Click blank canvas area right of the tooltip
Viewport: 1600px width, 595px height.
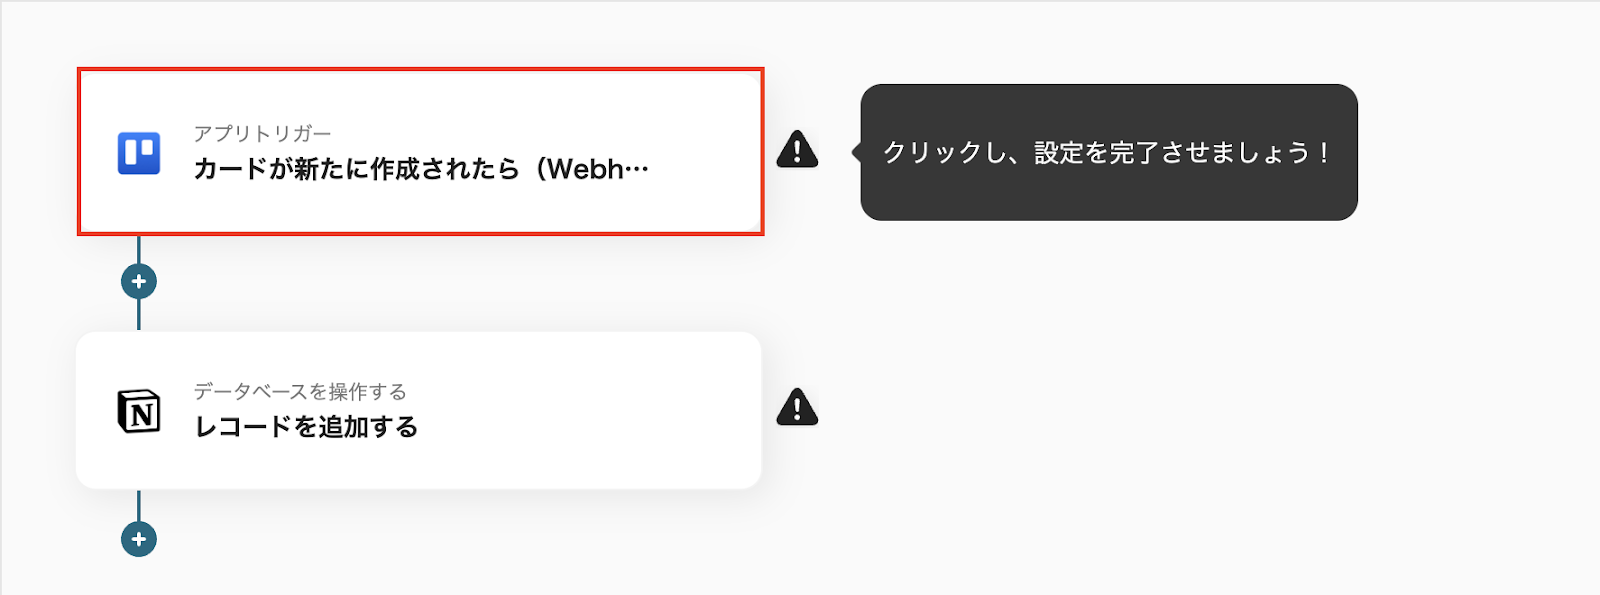1480,152
